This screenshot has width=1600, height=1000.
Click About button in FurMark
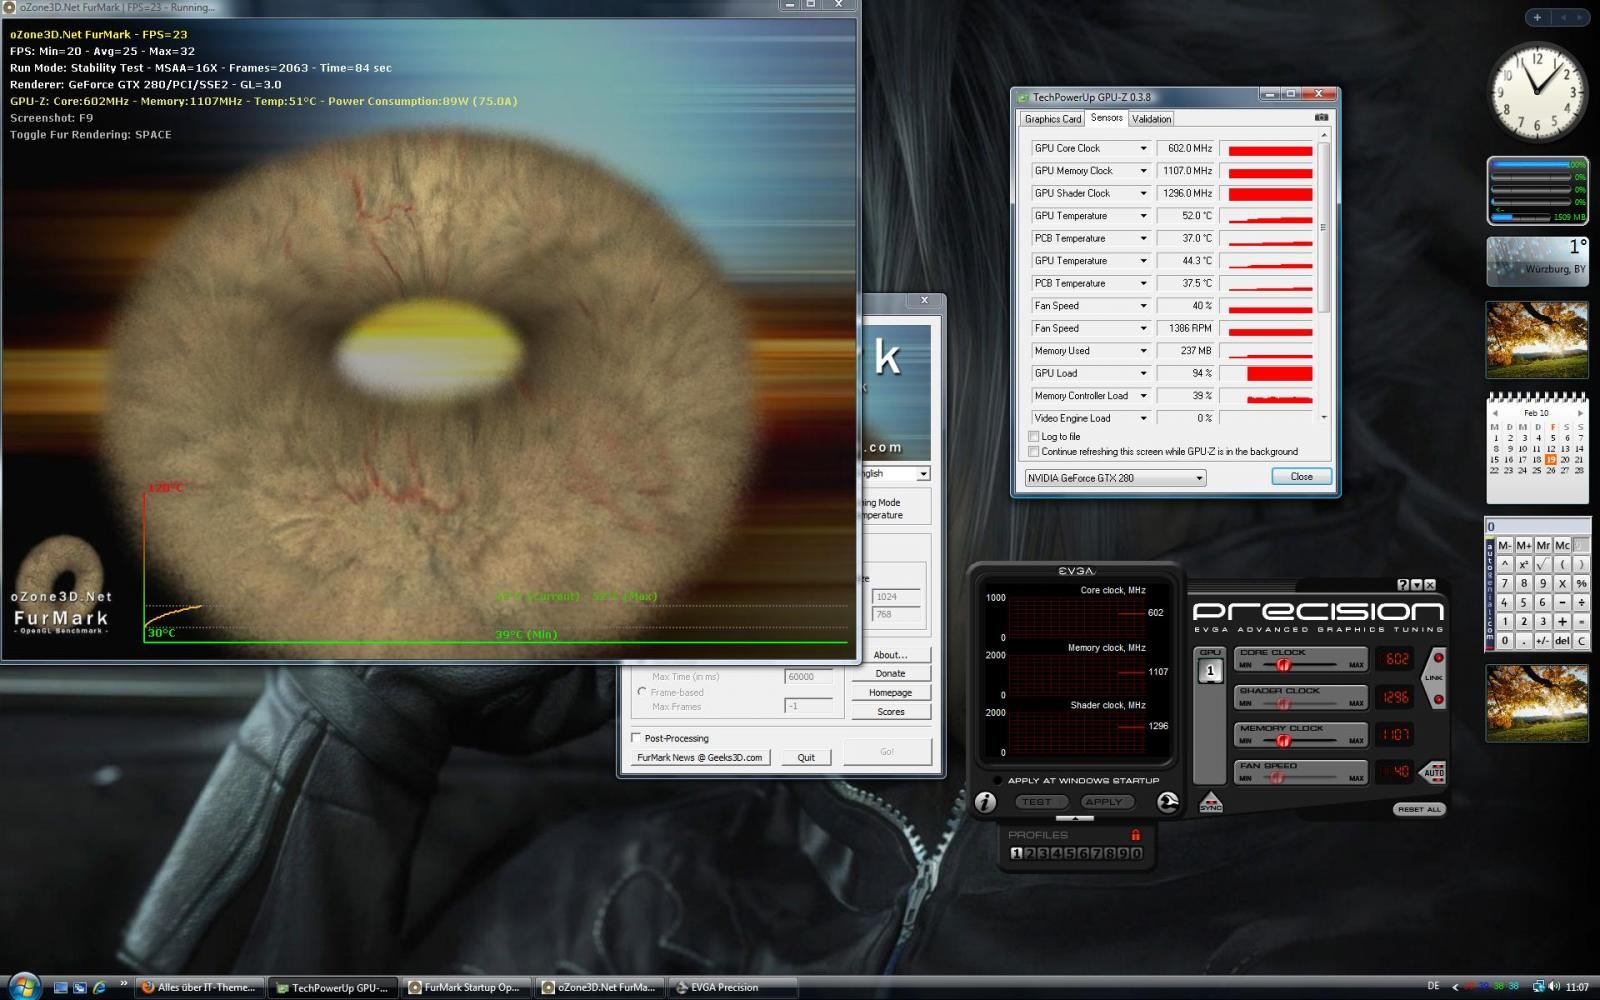(x=890, y=655)
